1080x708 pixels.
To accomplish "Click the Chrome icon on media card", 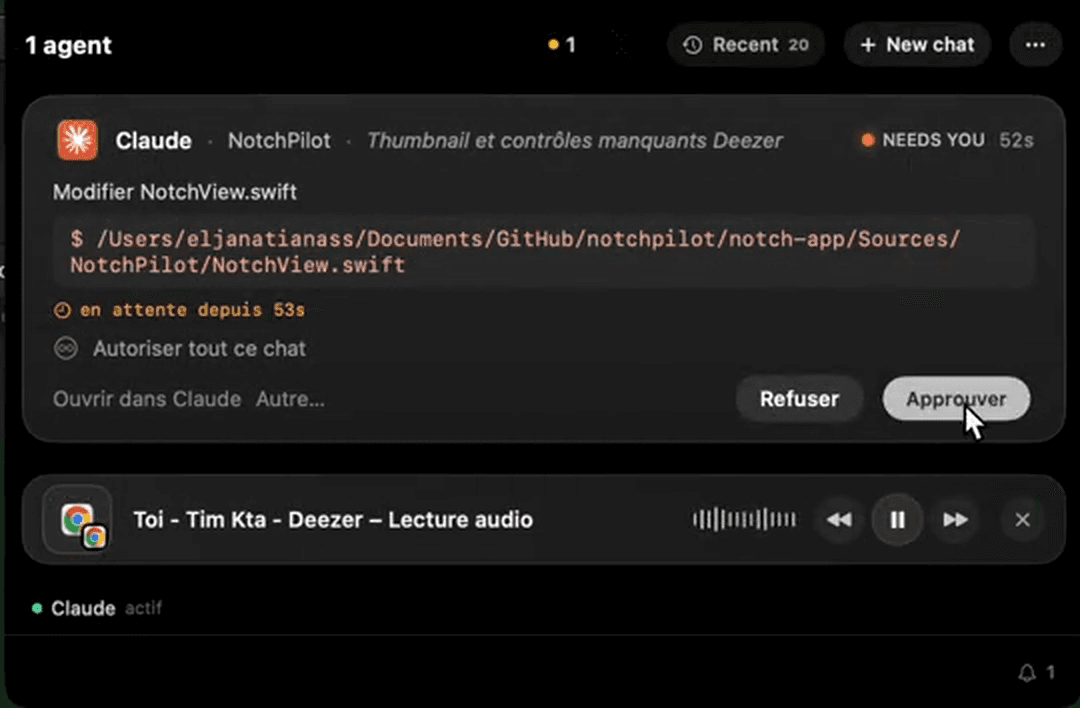I will (x=77, y=520).
